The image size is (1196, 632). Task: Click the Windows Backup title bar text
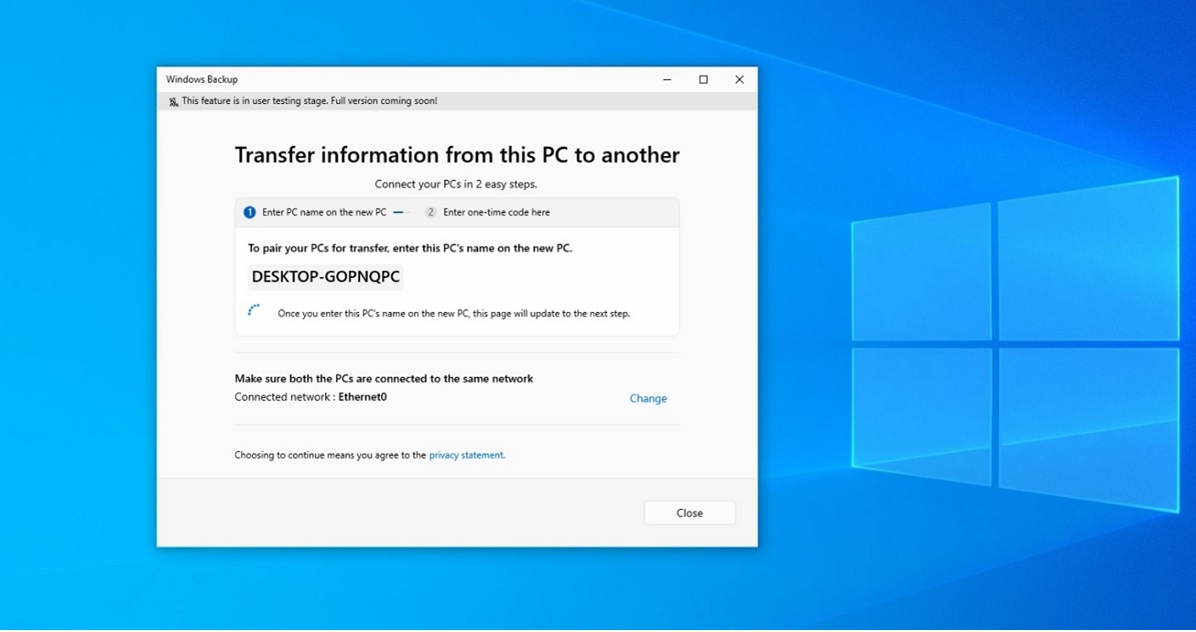[x=202, y=79]
